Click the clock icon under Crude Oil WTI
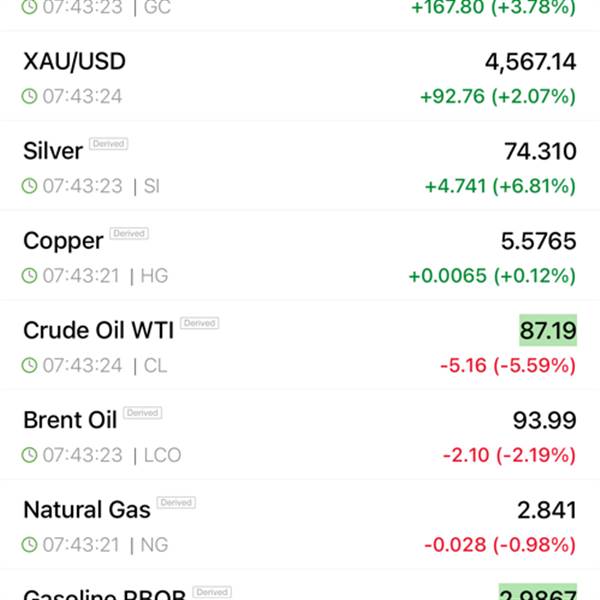This screenshot has width=600, height=600. (30, 365)
